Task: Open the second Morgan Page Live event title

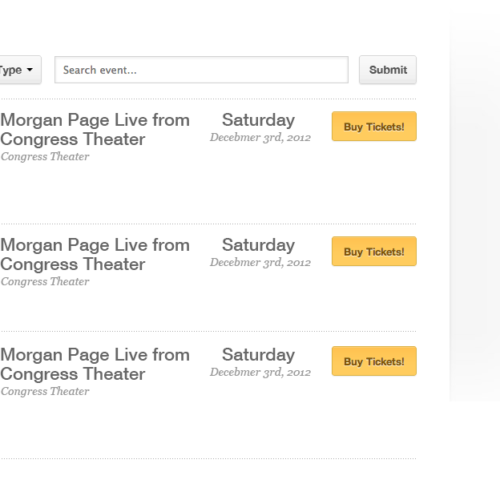Action: click(95, 255)
